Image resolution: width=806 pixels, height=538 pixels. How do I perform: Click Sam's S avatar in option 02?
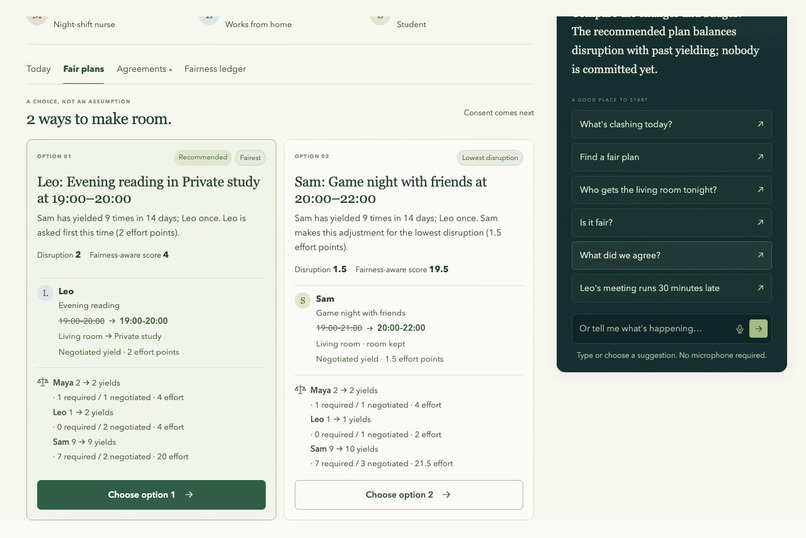click(x=303, y=300)
